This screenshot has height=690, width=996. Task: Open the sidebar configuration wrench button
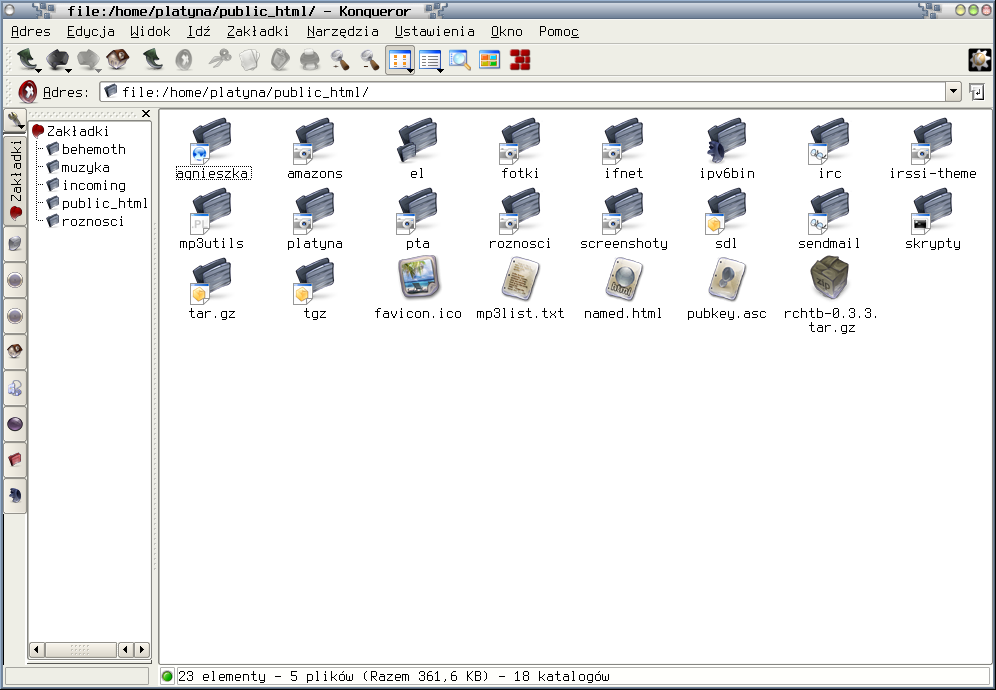(15, 119)
